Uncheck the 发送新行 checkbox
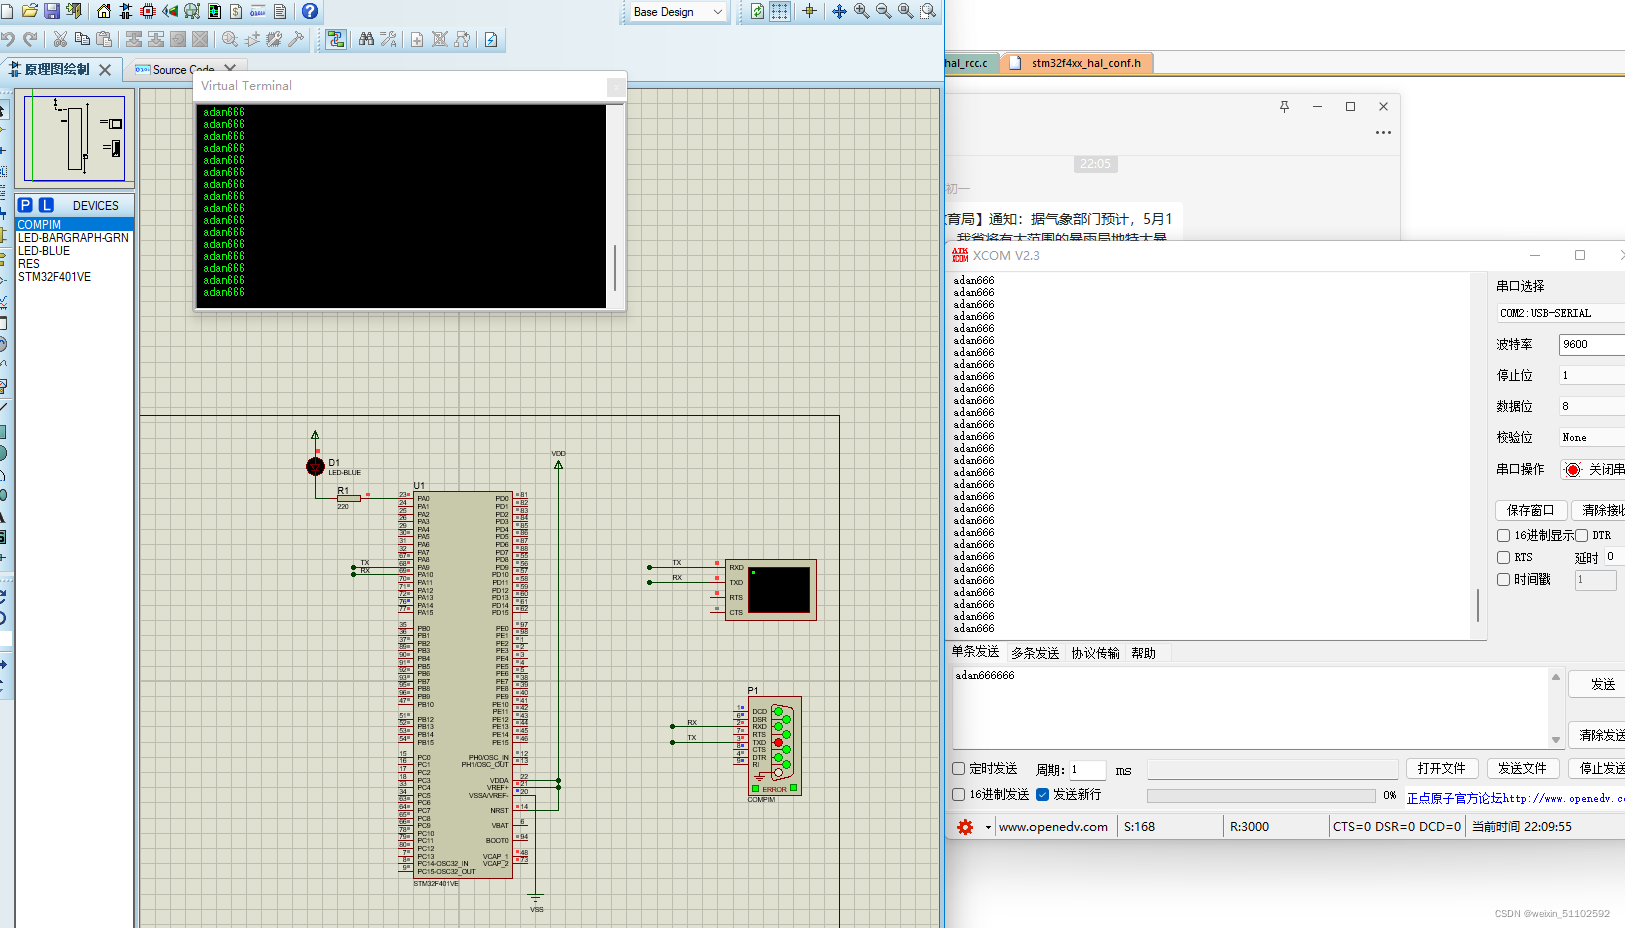The image size is (1625, 928). coord(1042,794)
